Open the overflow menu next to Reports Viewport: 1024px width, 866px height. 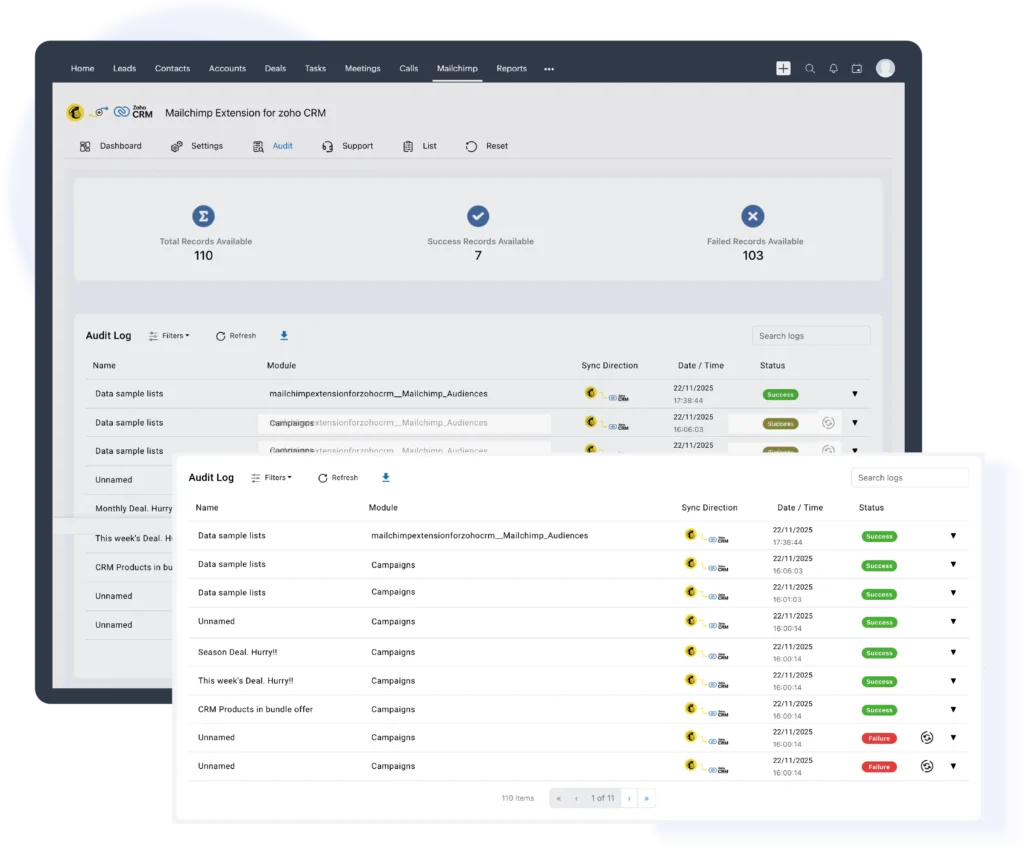548,68
